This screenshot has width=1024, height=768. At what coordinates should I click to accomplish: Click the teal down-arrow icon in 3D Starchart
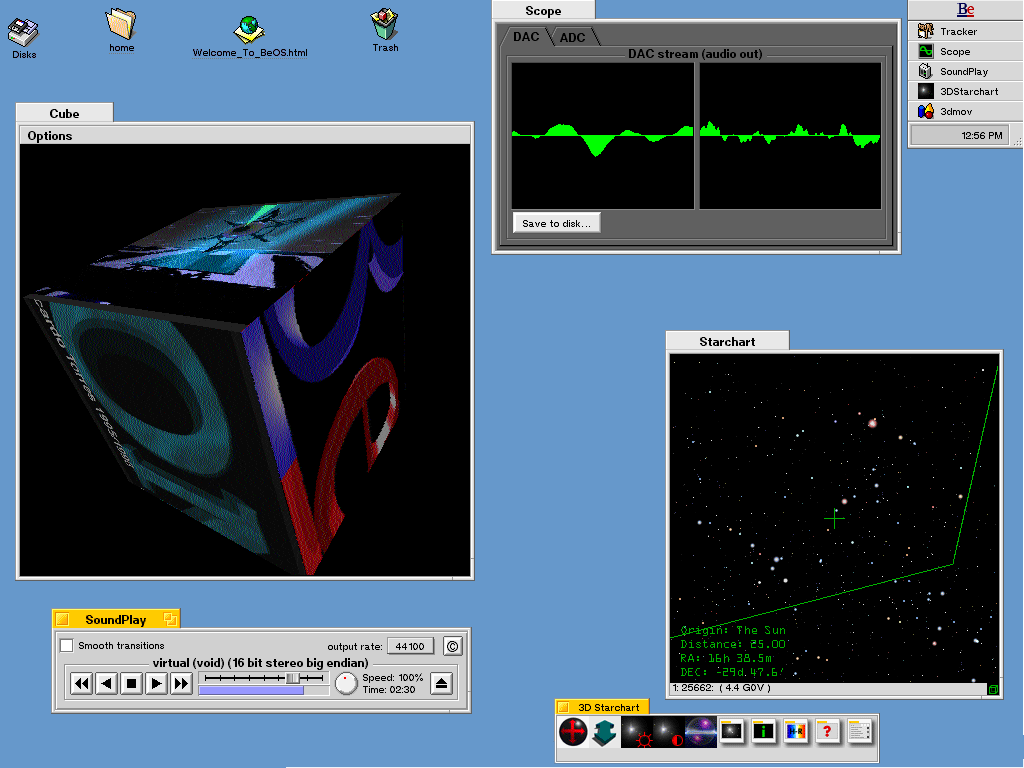[603, 733]
